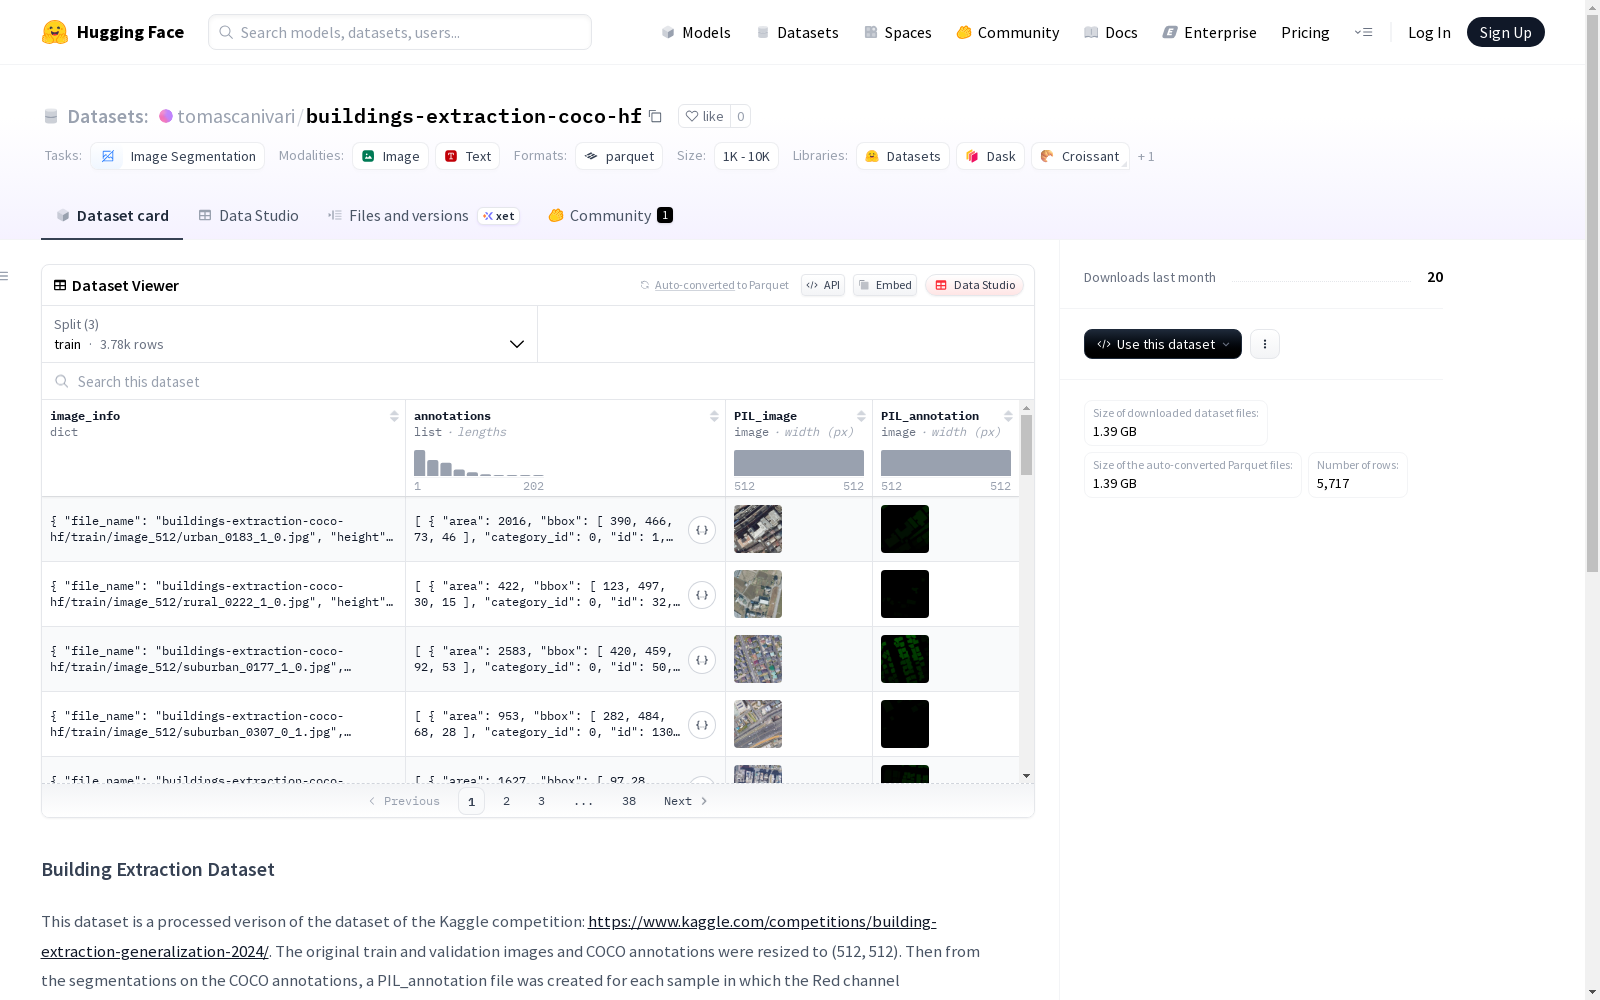Click the annotations lengths histogram bar
This screenshot has width=1600, height=1000.
pos(420,463)
